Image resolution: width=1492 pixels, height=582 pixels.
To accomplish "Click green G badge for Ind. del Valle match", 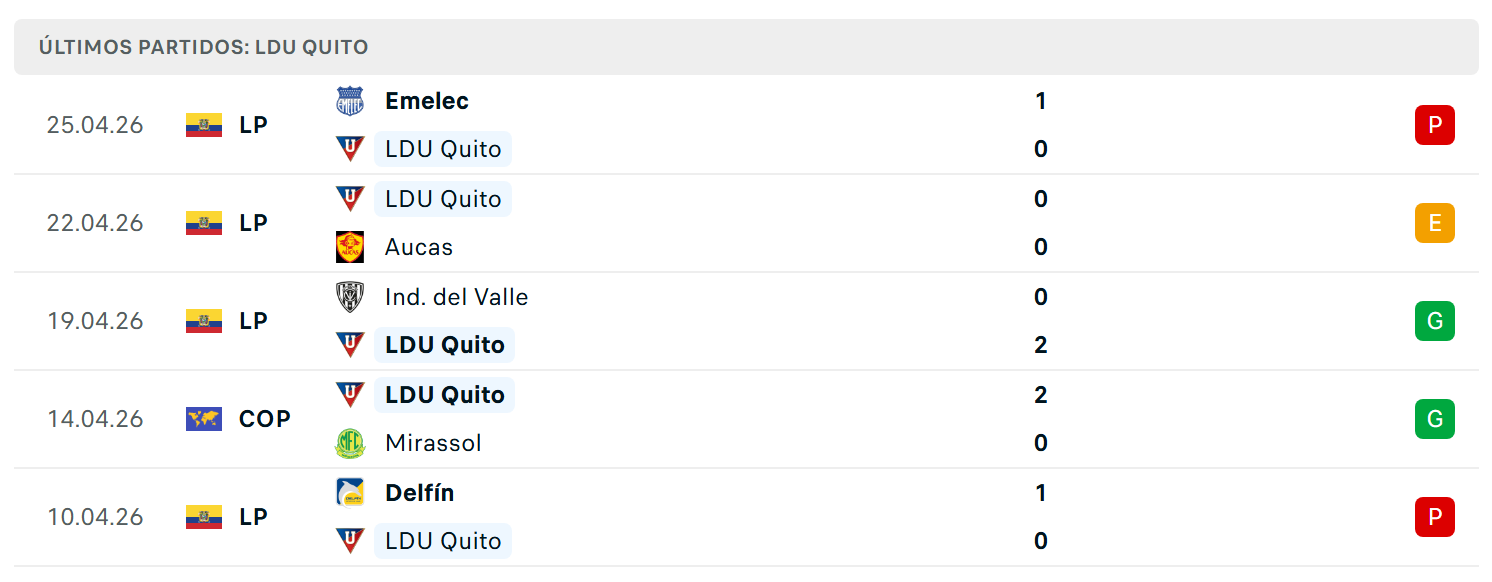I will coord(1434,321).
